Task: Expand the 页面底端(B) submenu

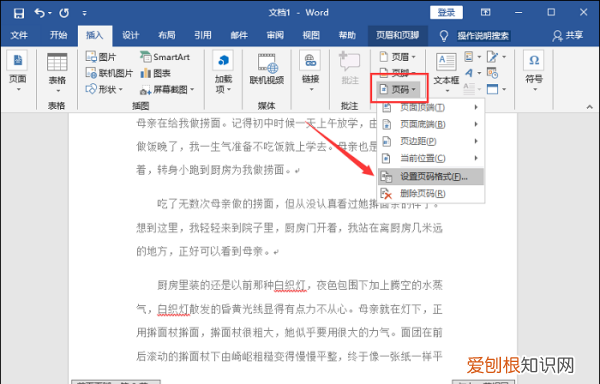Action: click(x=431, y=124)
